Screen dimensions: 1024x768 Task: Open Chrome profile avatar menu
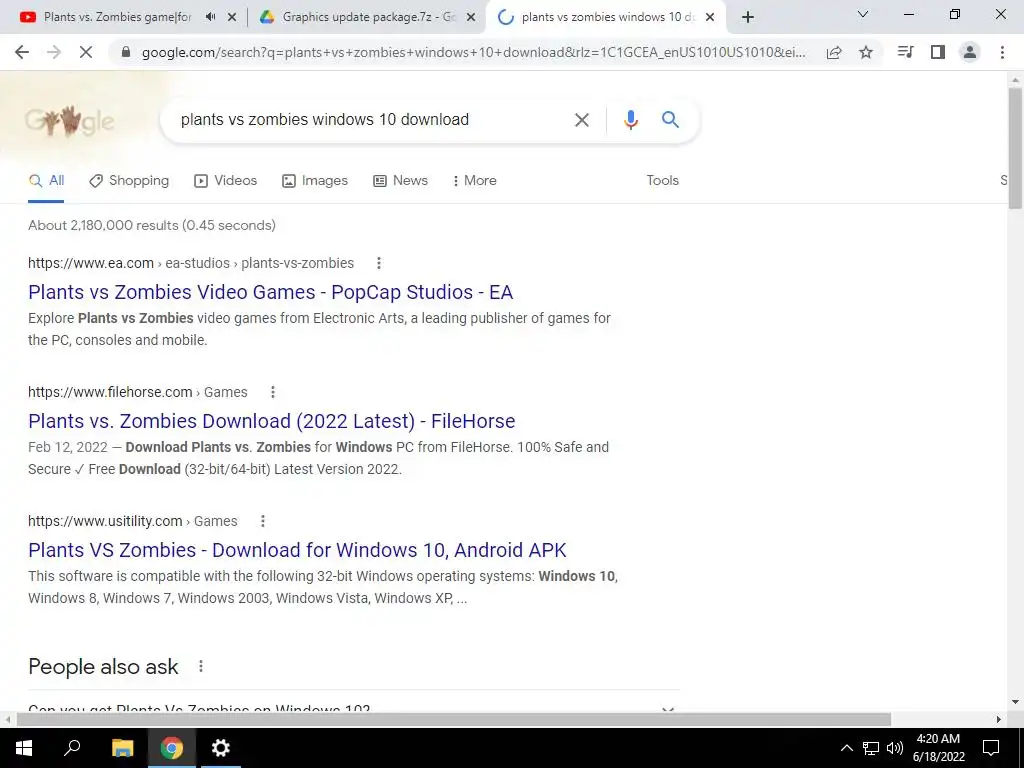[970, 52]
